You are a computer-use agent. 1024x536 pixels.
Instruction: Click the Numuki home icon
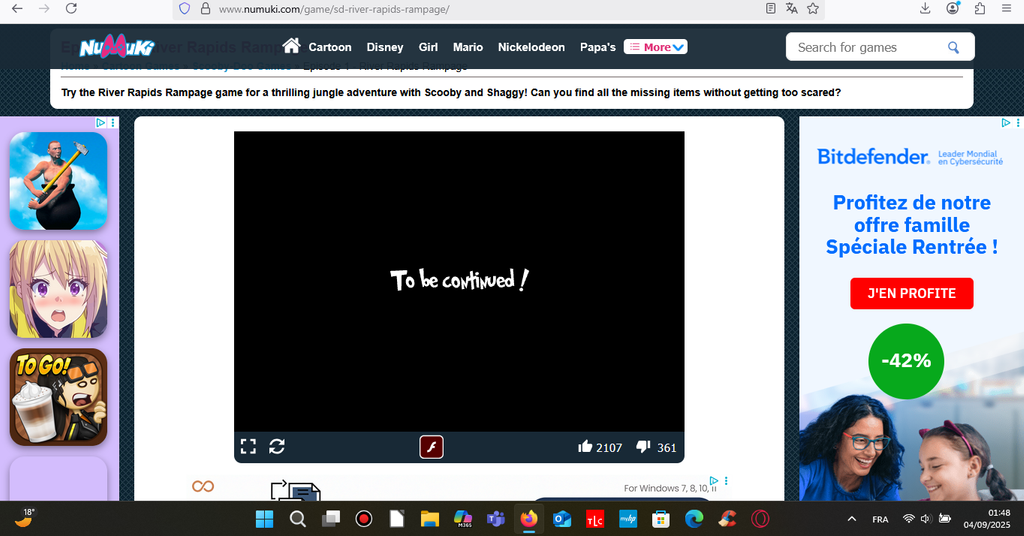pos(291,46)
